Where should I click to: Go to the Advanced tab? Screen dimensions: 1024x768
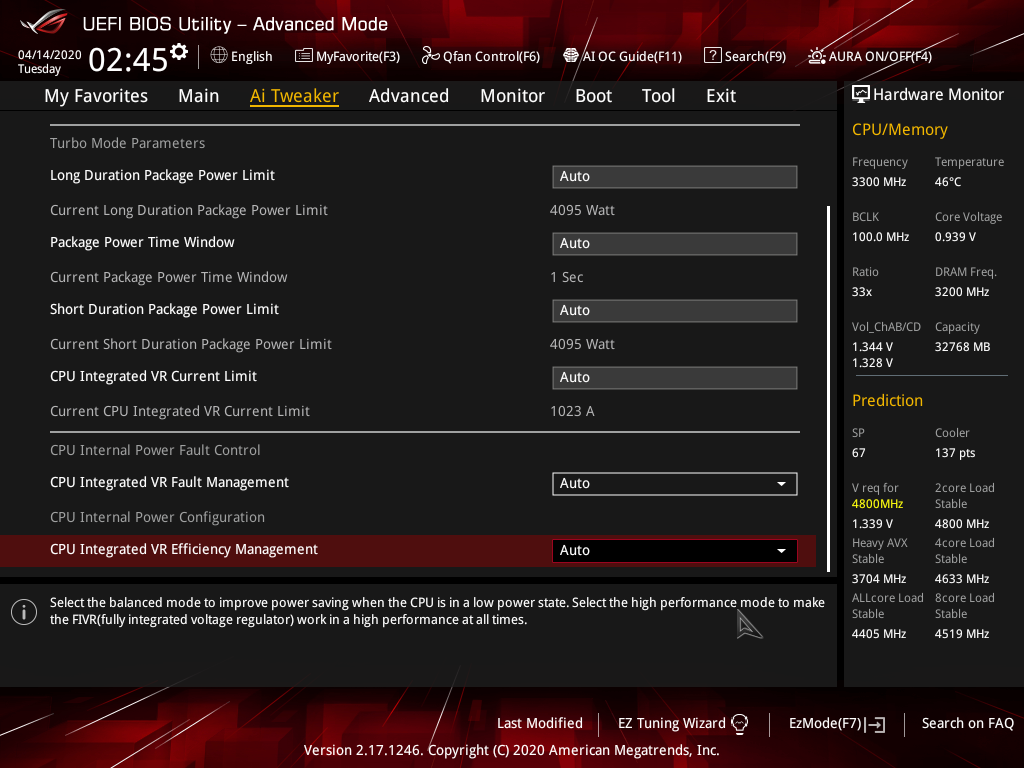pos(409,96)
